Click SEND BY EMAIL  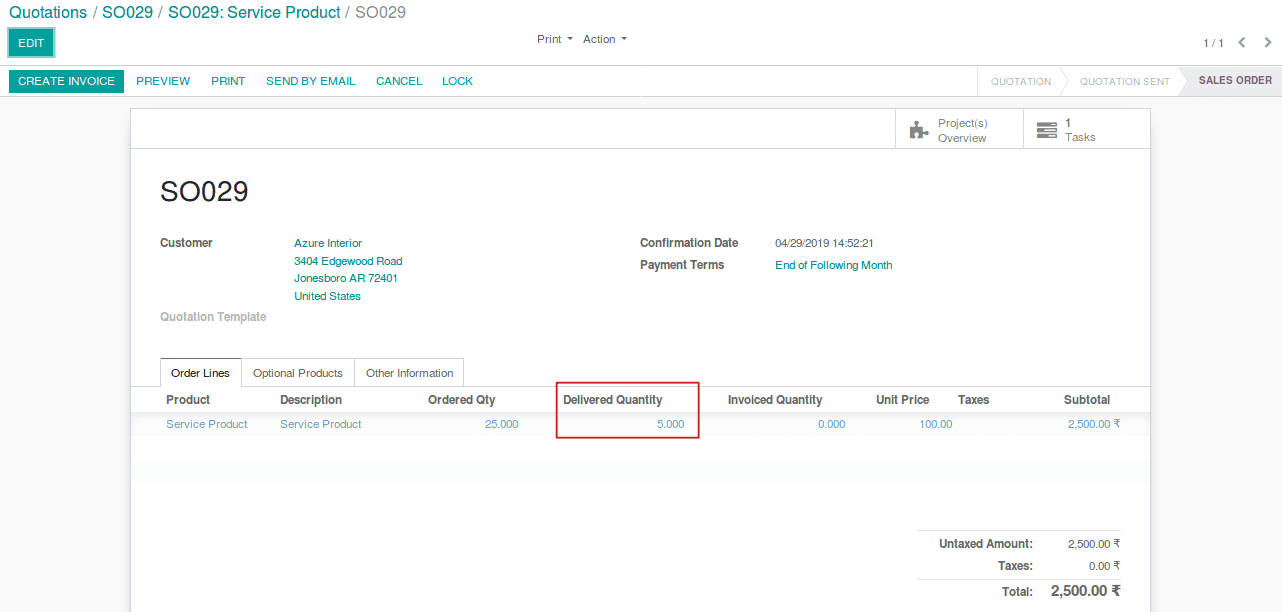[x=310, y=81]
